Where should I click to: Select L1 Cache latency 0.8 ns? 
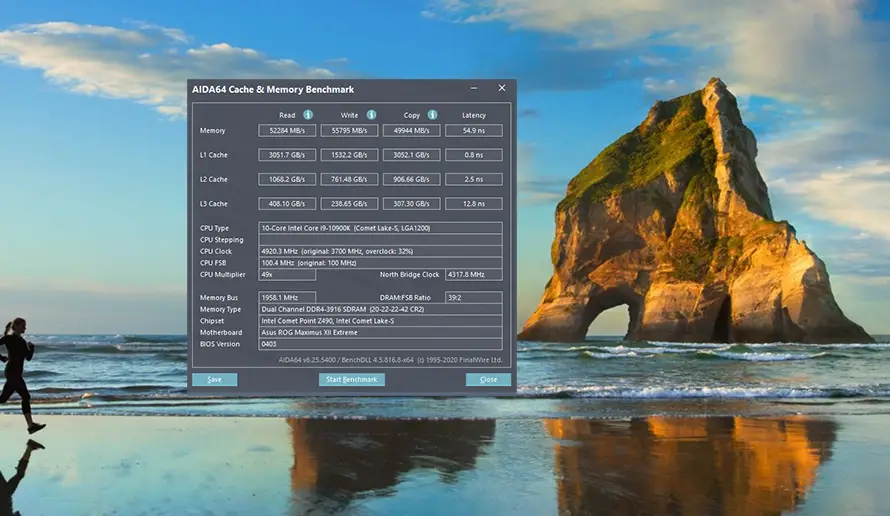474,155
